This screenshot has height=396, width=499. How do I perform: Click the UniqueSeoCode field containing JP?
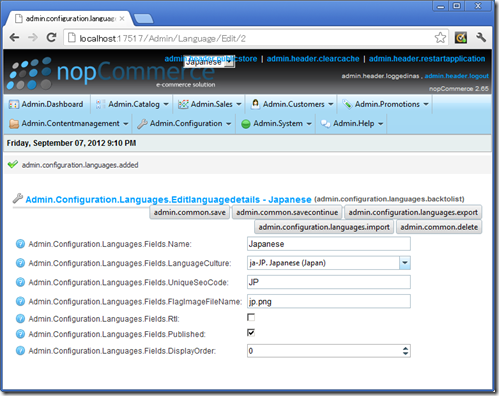coord(329,282)
